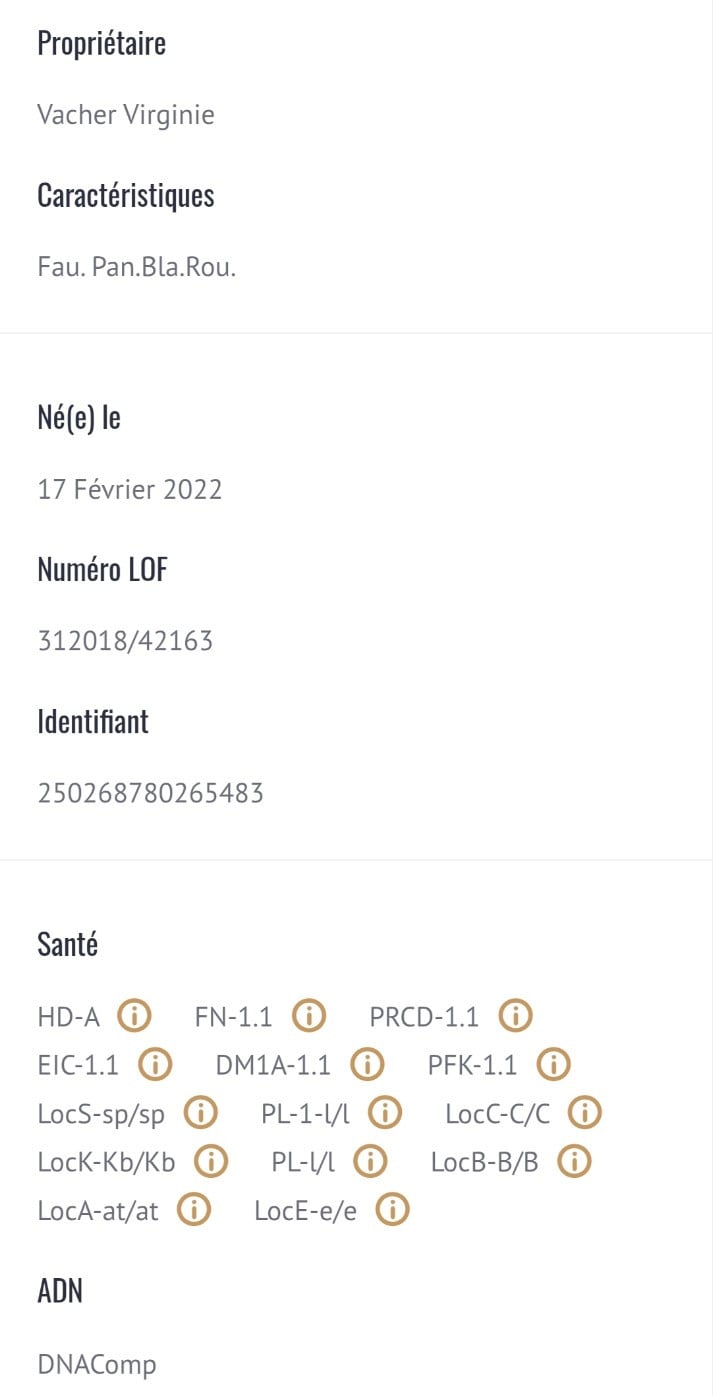
Task: Click the DNAComp text under ADN
Action: pyautogui.click(x=97, y=1365)
